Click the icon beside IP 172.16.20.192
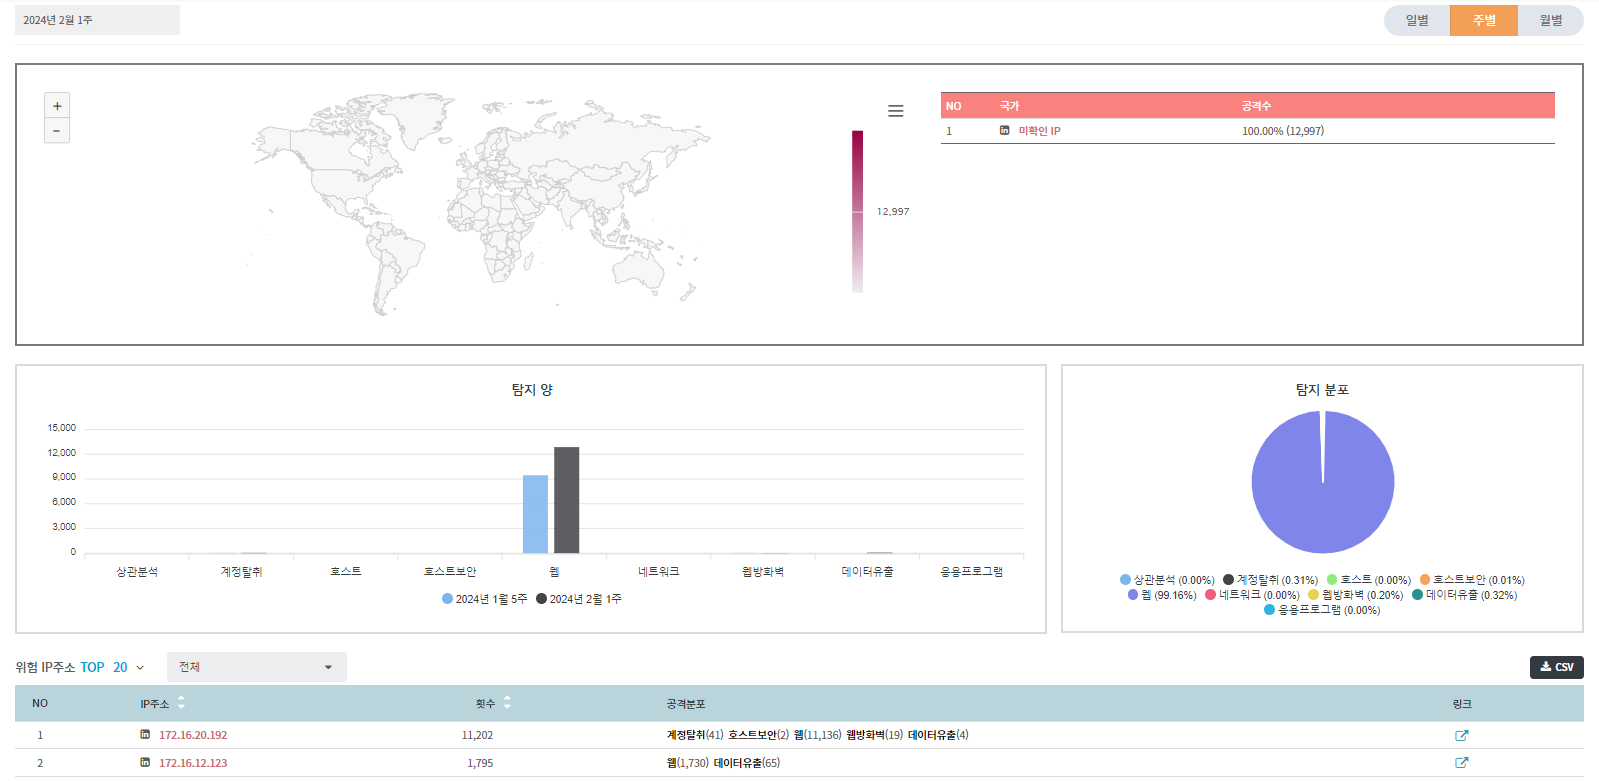Image resolution: width=1599 pixels, height=781 pixels. (145, 735)
